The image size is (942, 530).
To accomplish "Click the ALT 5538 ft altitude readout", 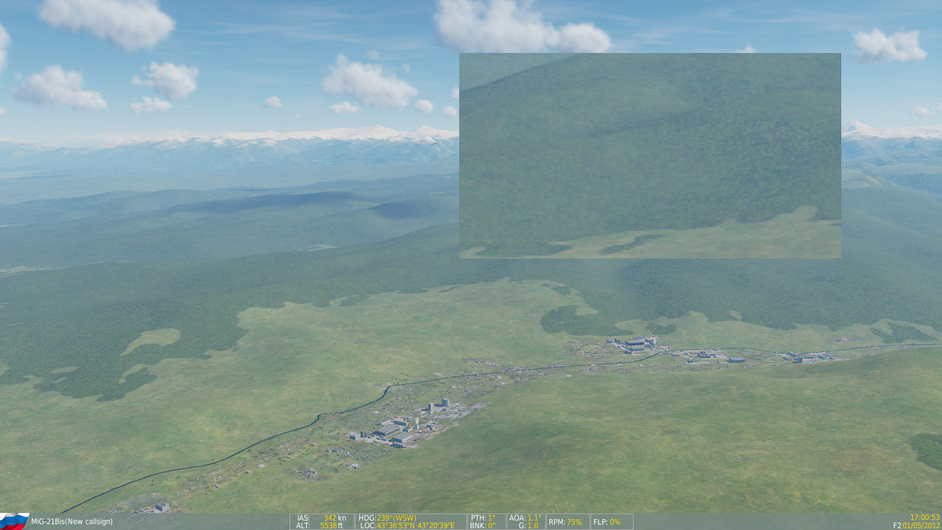I will click(319, 526).
